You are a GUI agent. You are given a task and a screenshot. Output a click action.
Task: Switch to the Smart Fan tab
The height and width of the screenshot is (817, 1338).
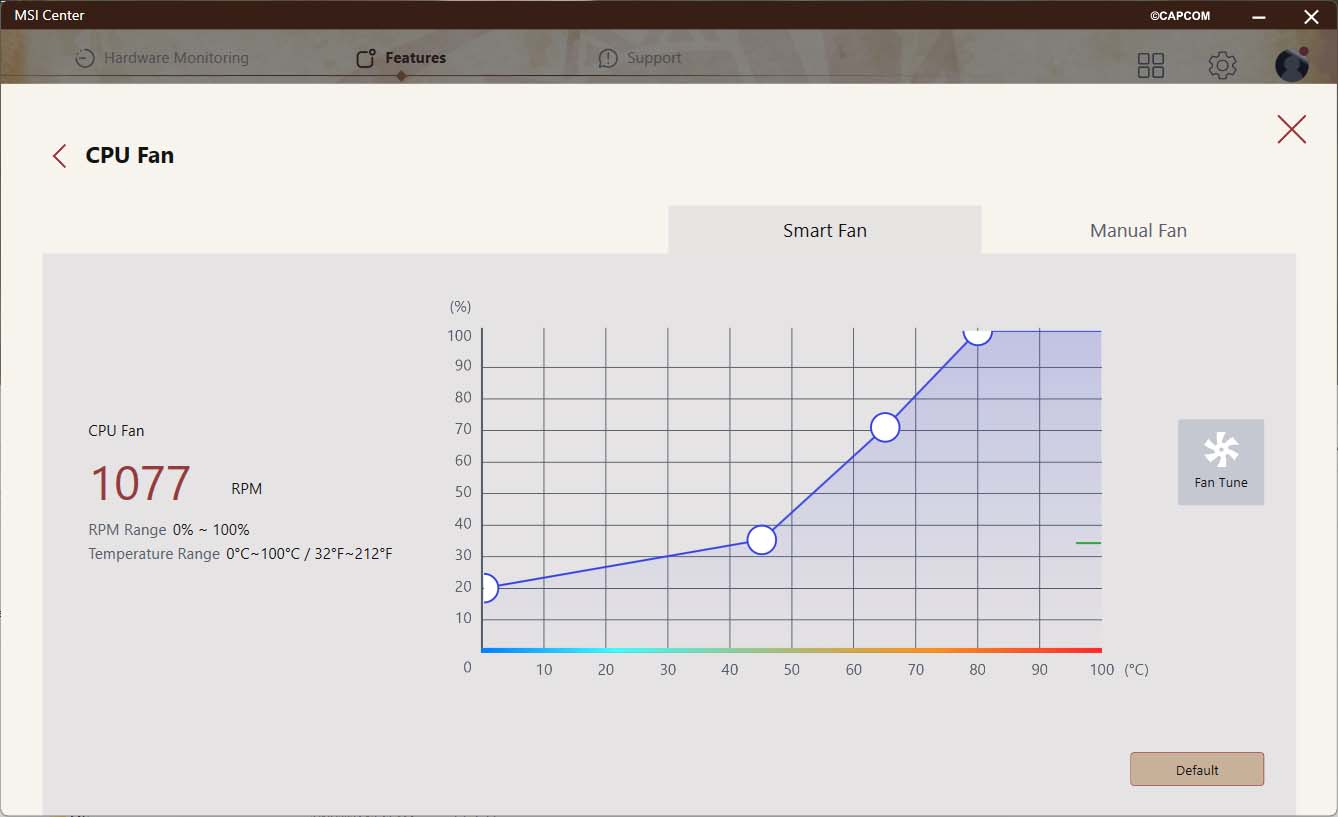click(x=824, y=230)
